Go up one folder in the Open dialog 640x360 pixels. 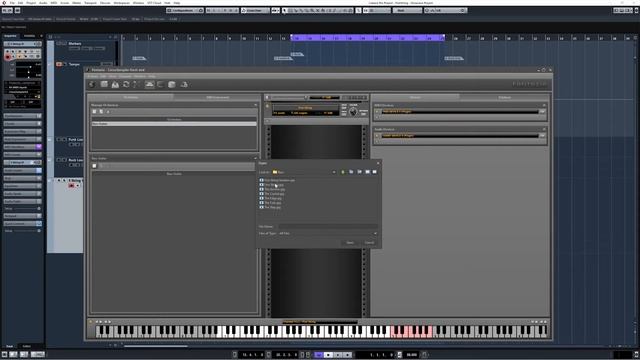click(x=343, y=172)
